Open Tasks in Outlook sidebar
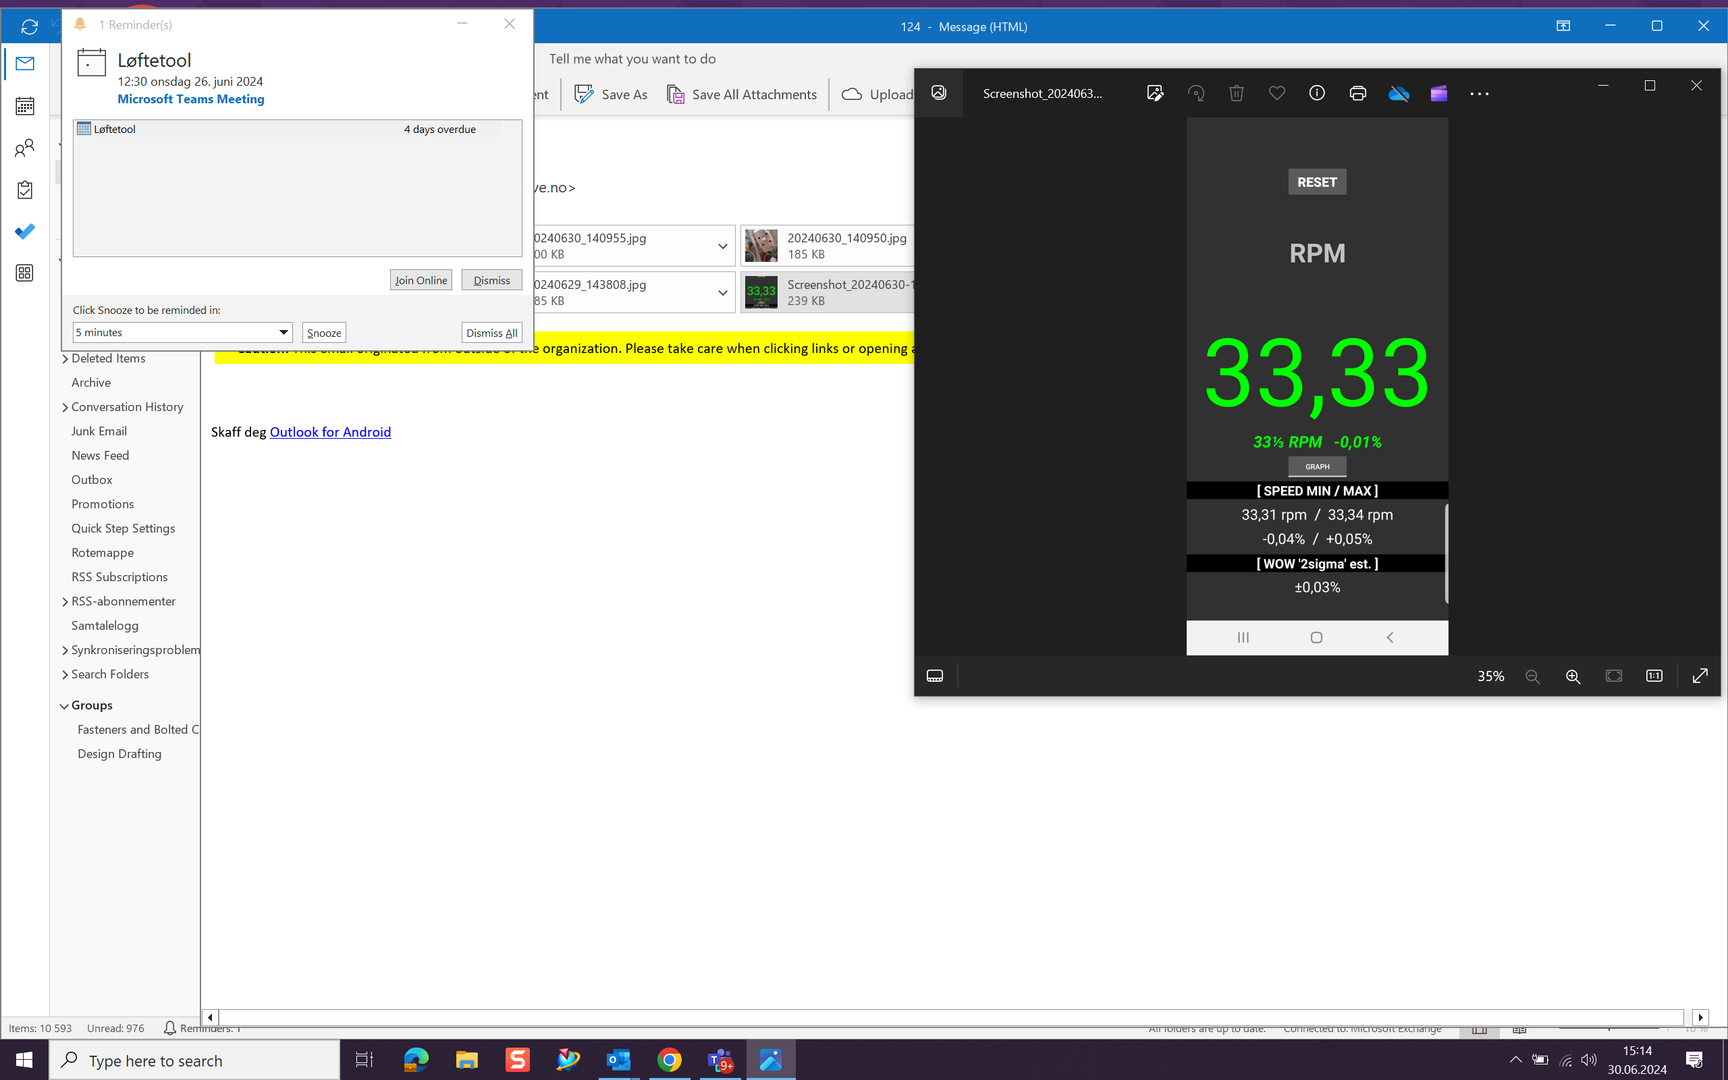1728x1080 pixels. (25, 190)
